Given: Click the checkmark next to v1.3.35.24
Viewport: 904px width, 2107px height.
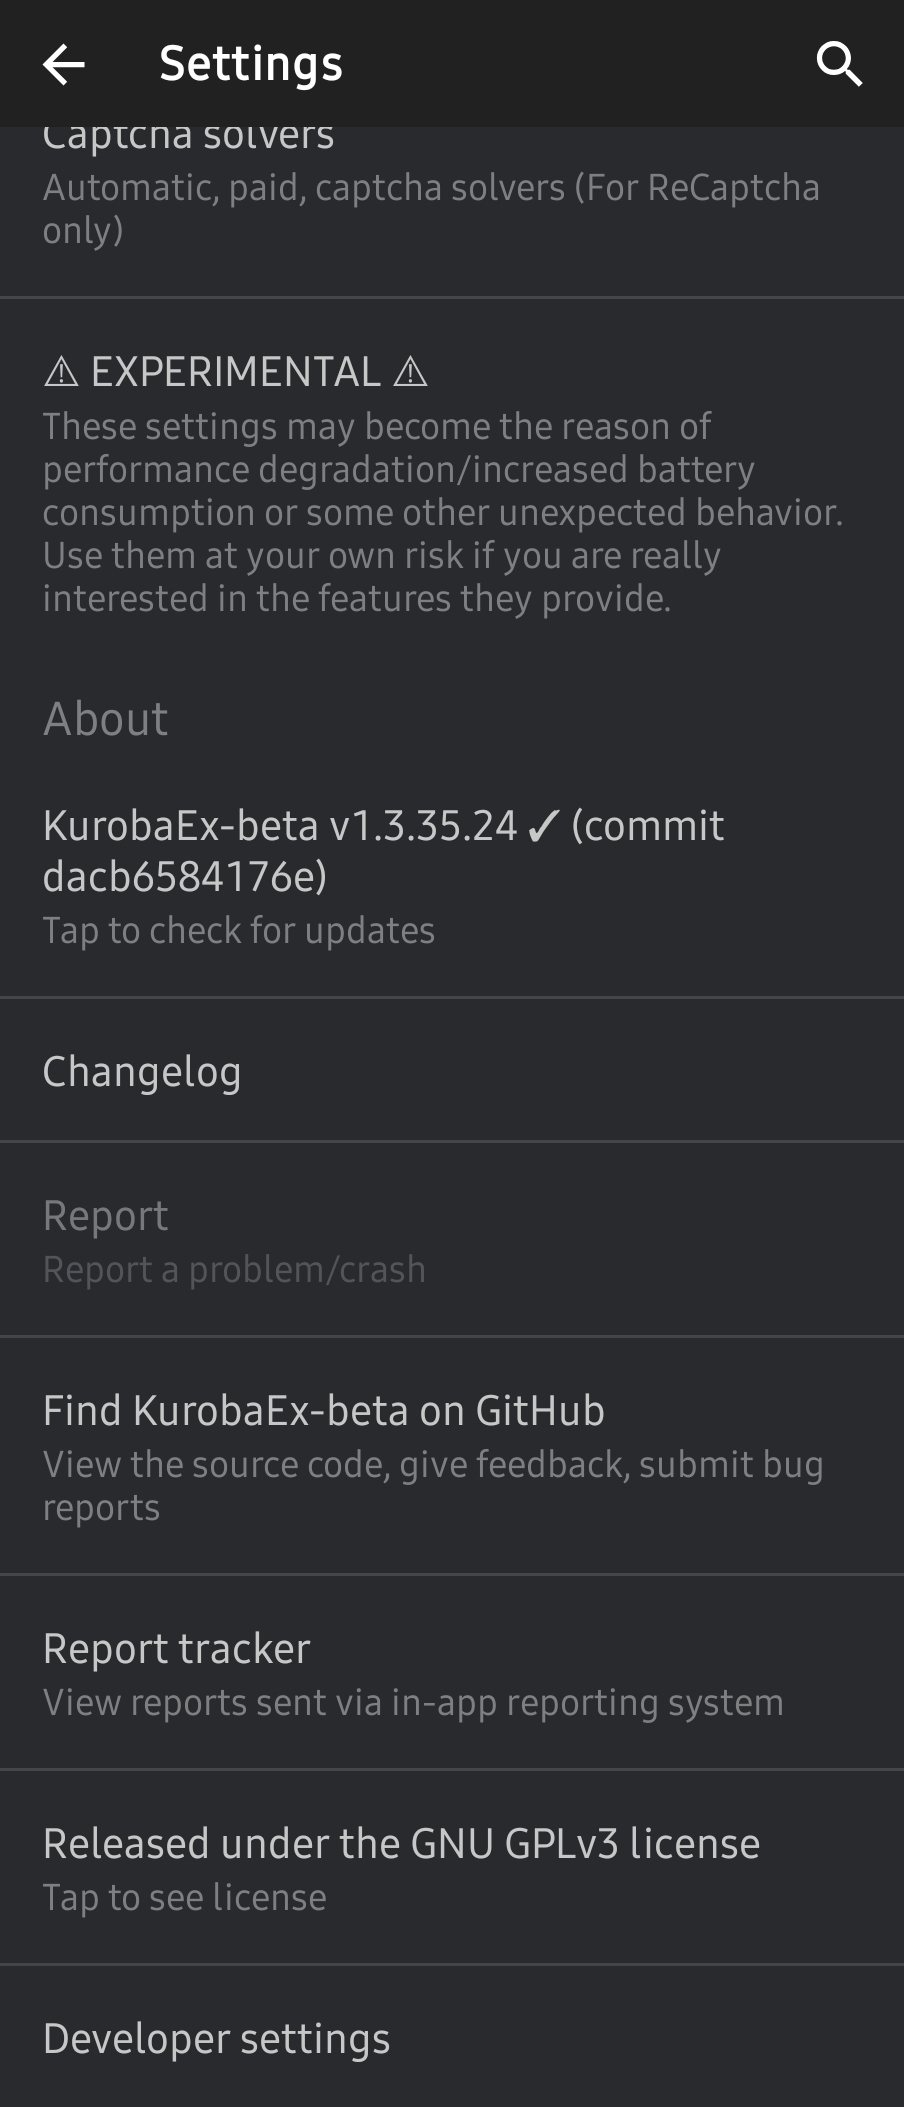Looking at the screenshot, I should (543, 826).
